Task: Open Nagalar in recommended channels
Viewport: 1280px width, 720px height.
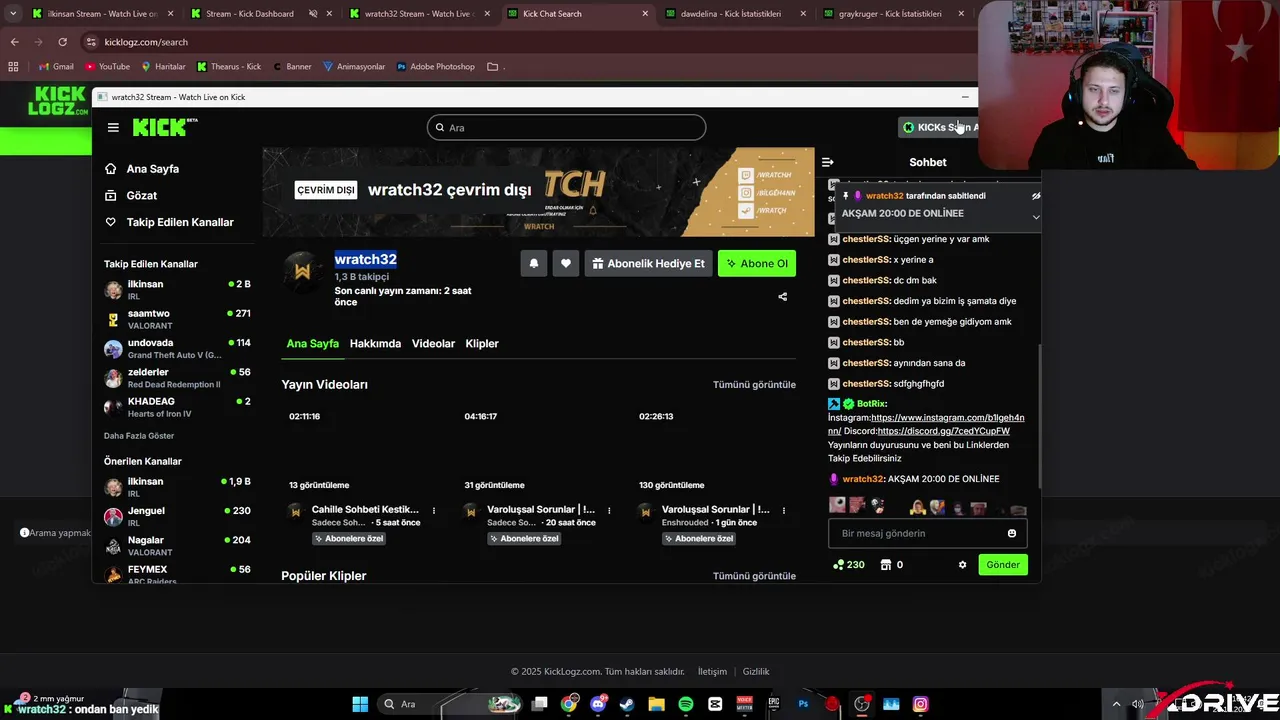Action: pos(177,546)
